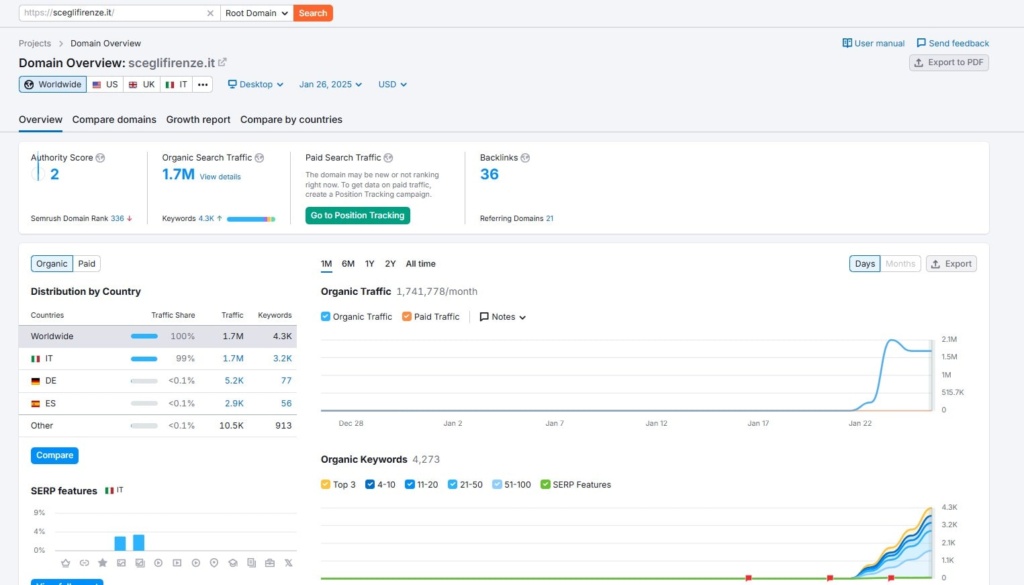
Task: Open the Send feedback link
Action: click(x=953, y=43)
